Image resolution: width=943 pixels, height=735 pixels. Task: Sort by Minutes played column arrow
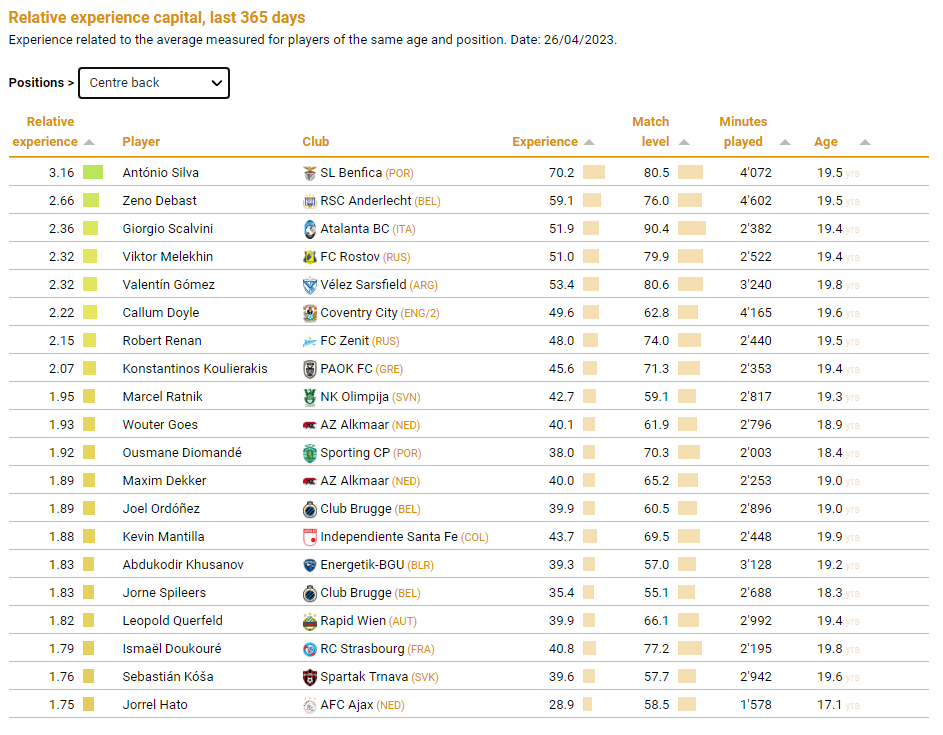pyautogui.click(x=785, y=142)
